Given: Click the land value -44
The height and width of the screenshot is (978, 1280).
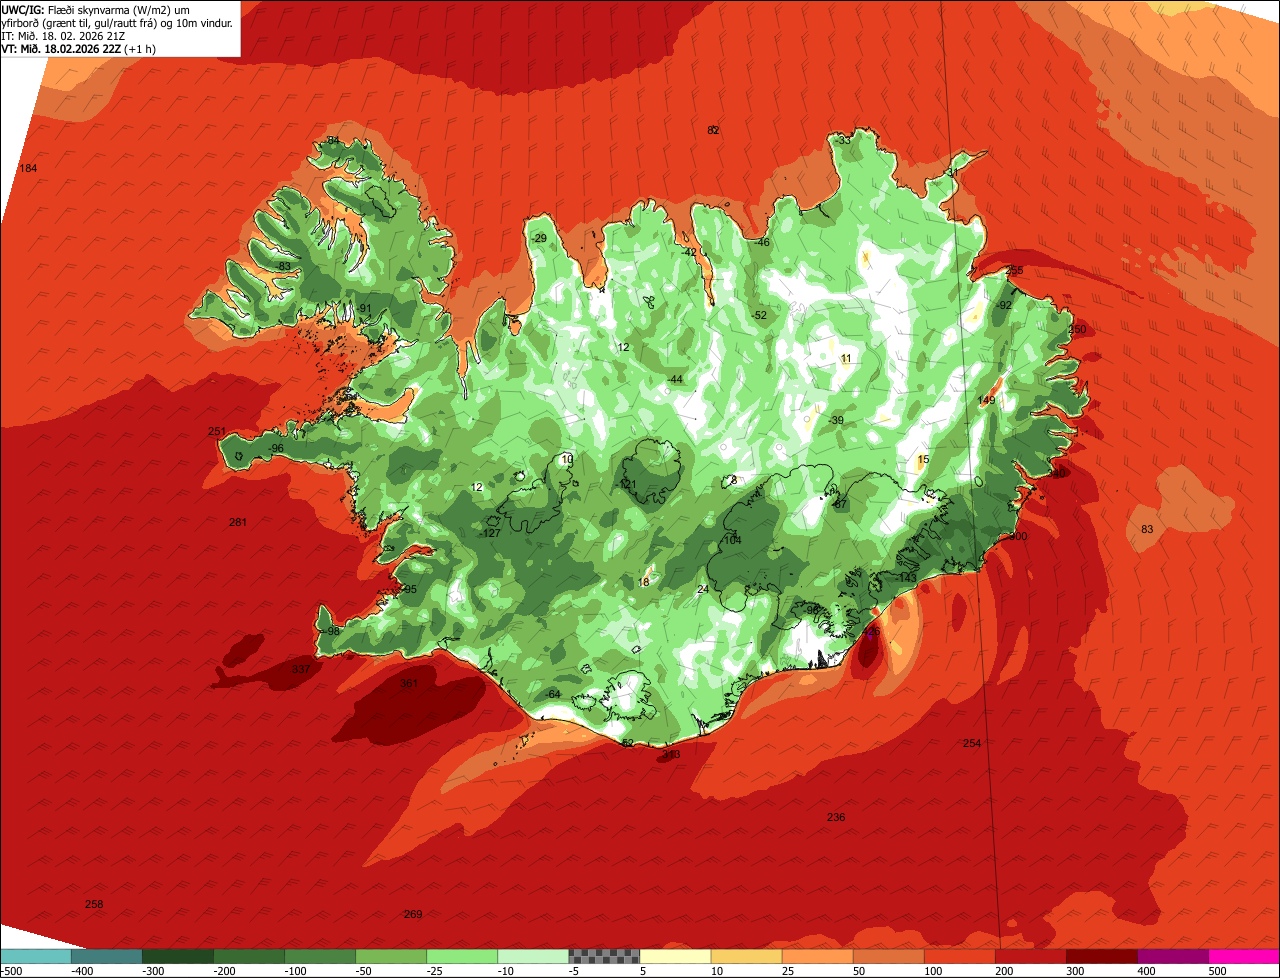Looking at the screenshot, I should click(675, 379).
